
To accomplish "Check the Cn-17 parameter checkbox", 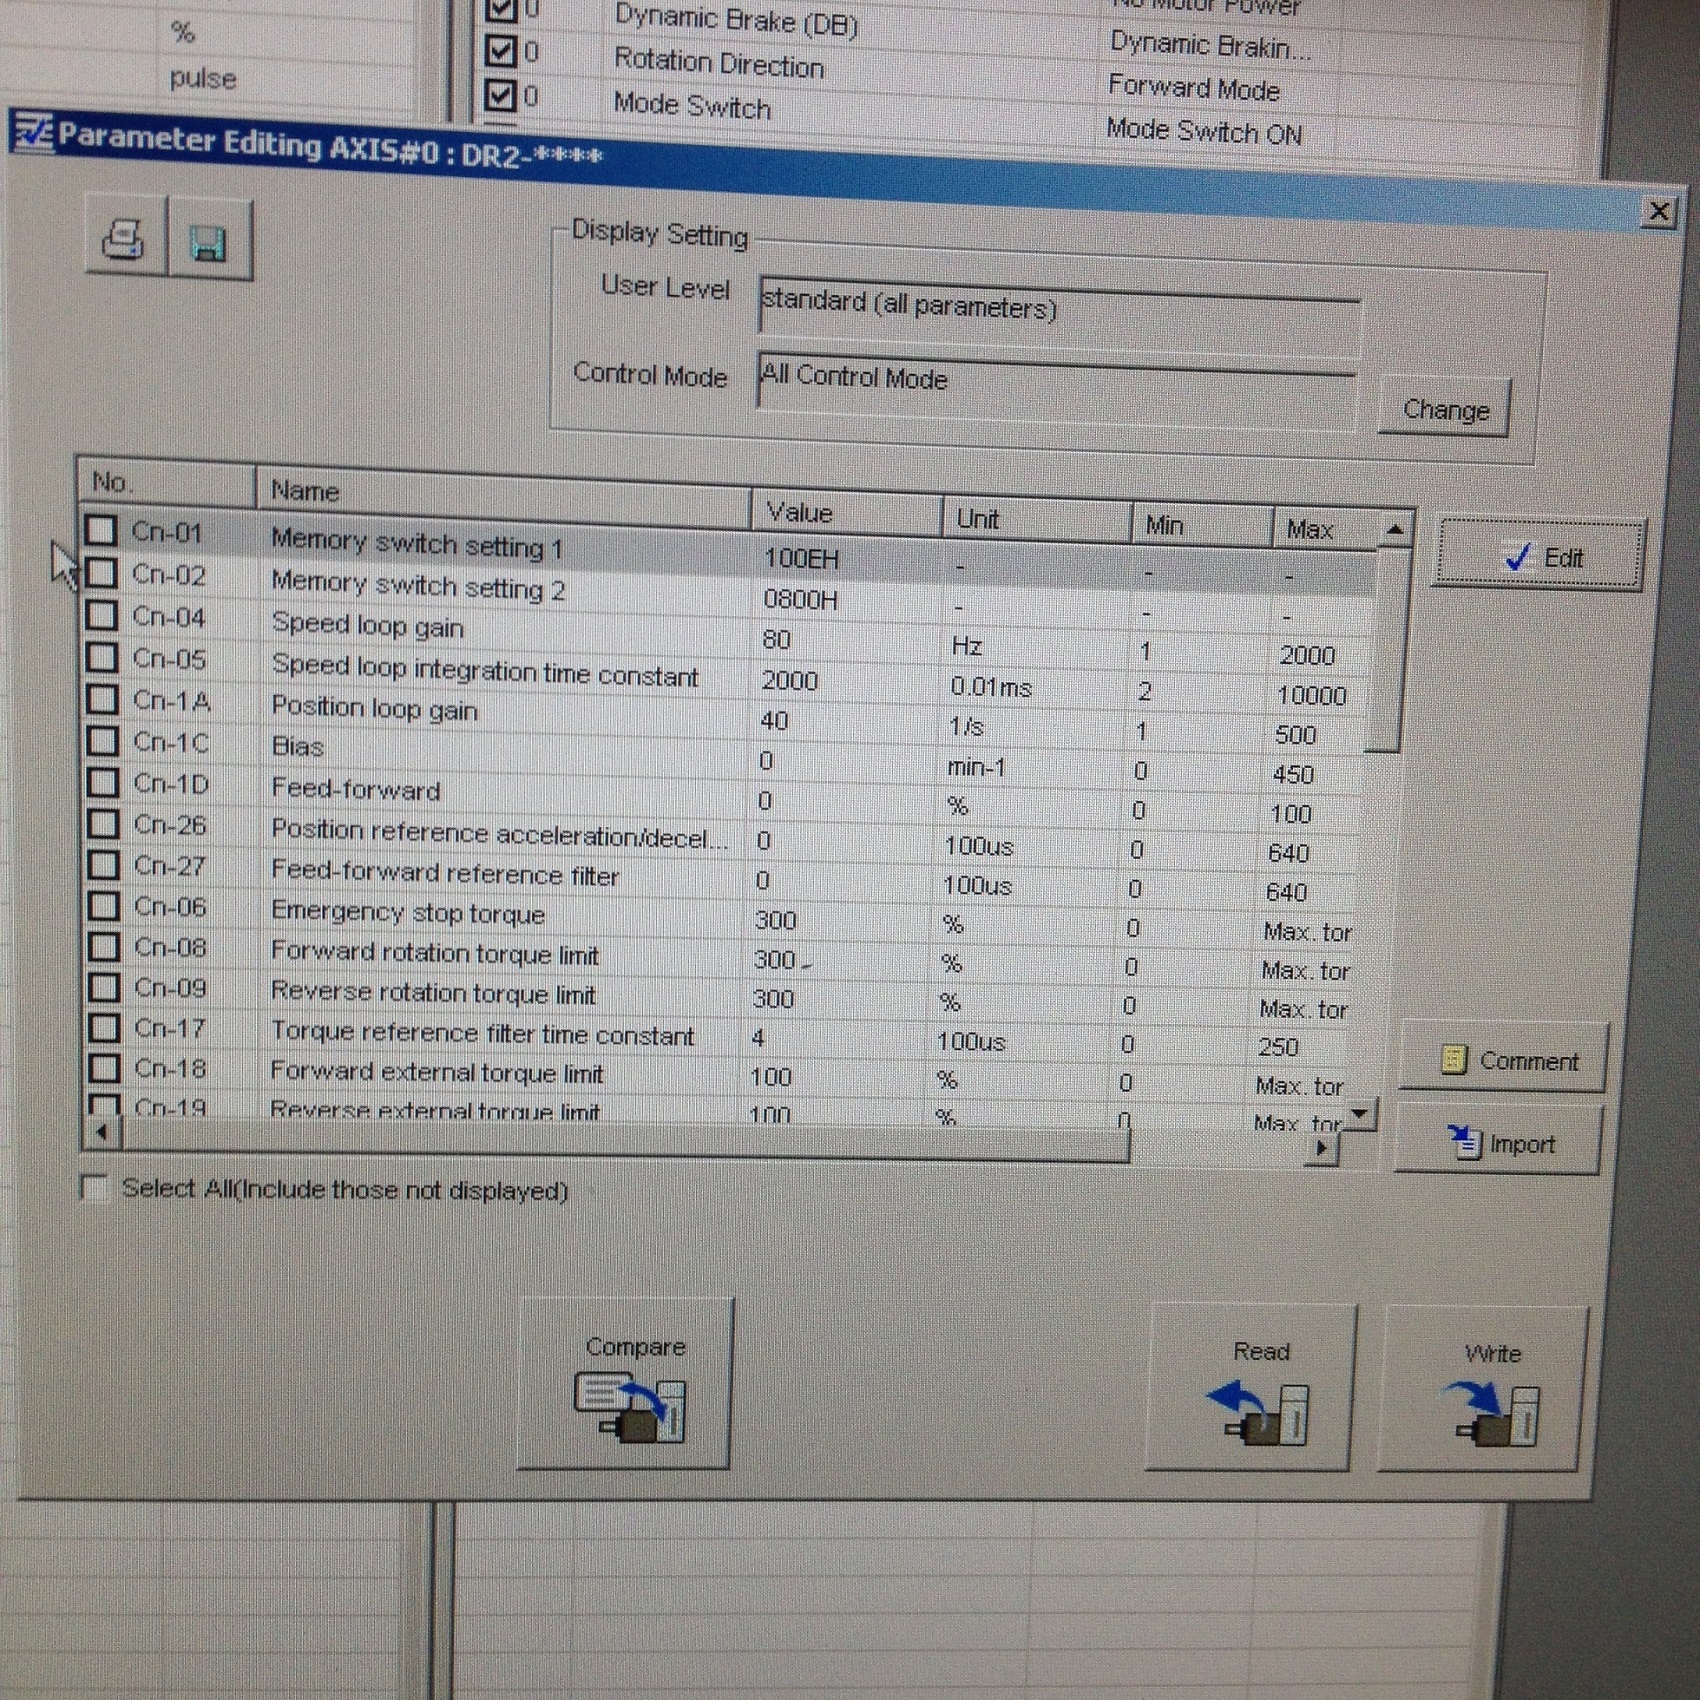I will pyautogui.click(x=104, y=1027).
